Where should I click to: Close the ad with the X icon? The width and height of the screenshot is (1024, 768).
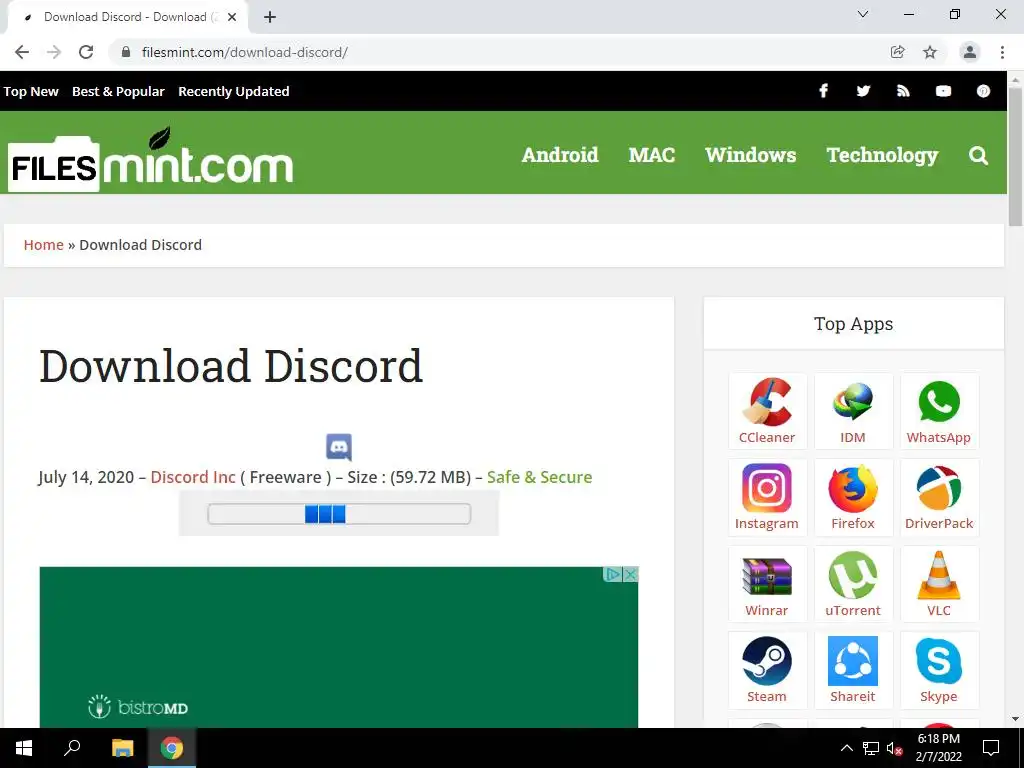[x=630, y=575]
